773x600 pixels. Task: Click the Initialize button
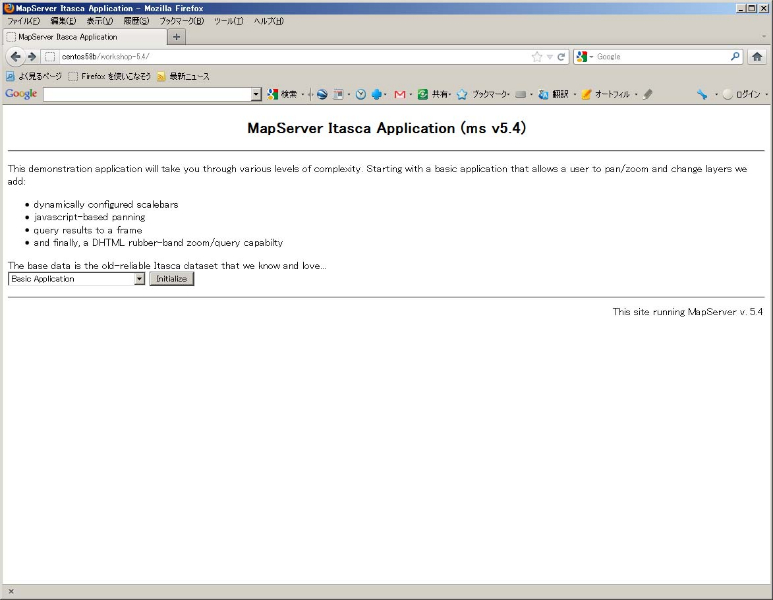(171, 279)
